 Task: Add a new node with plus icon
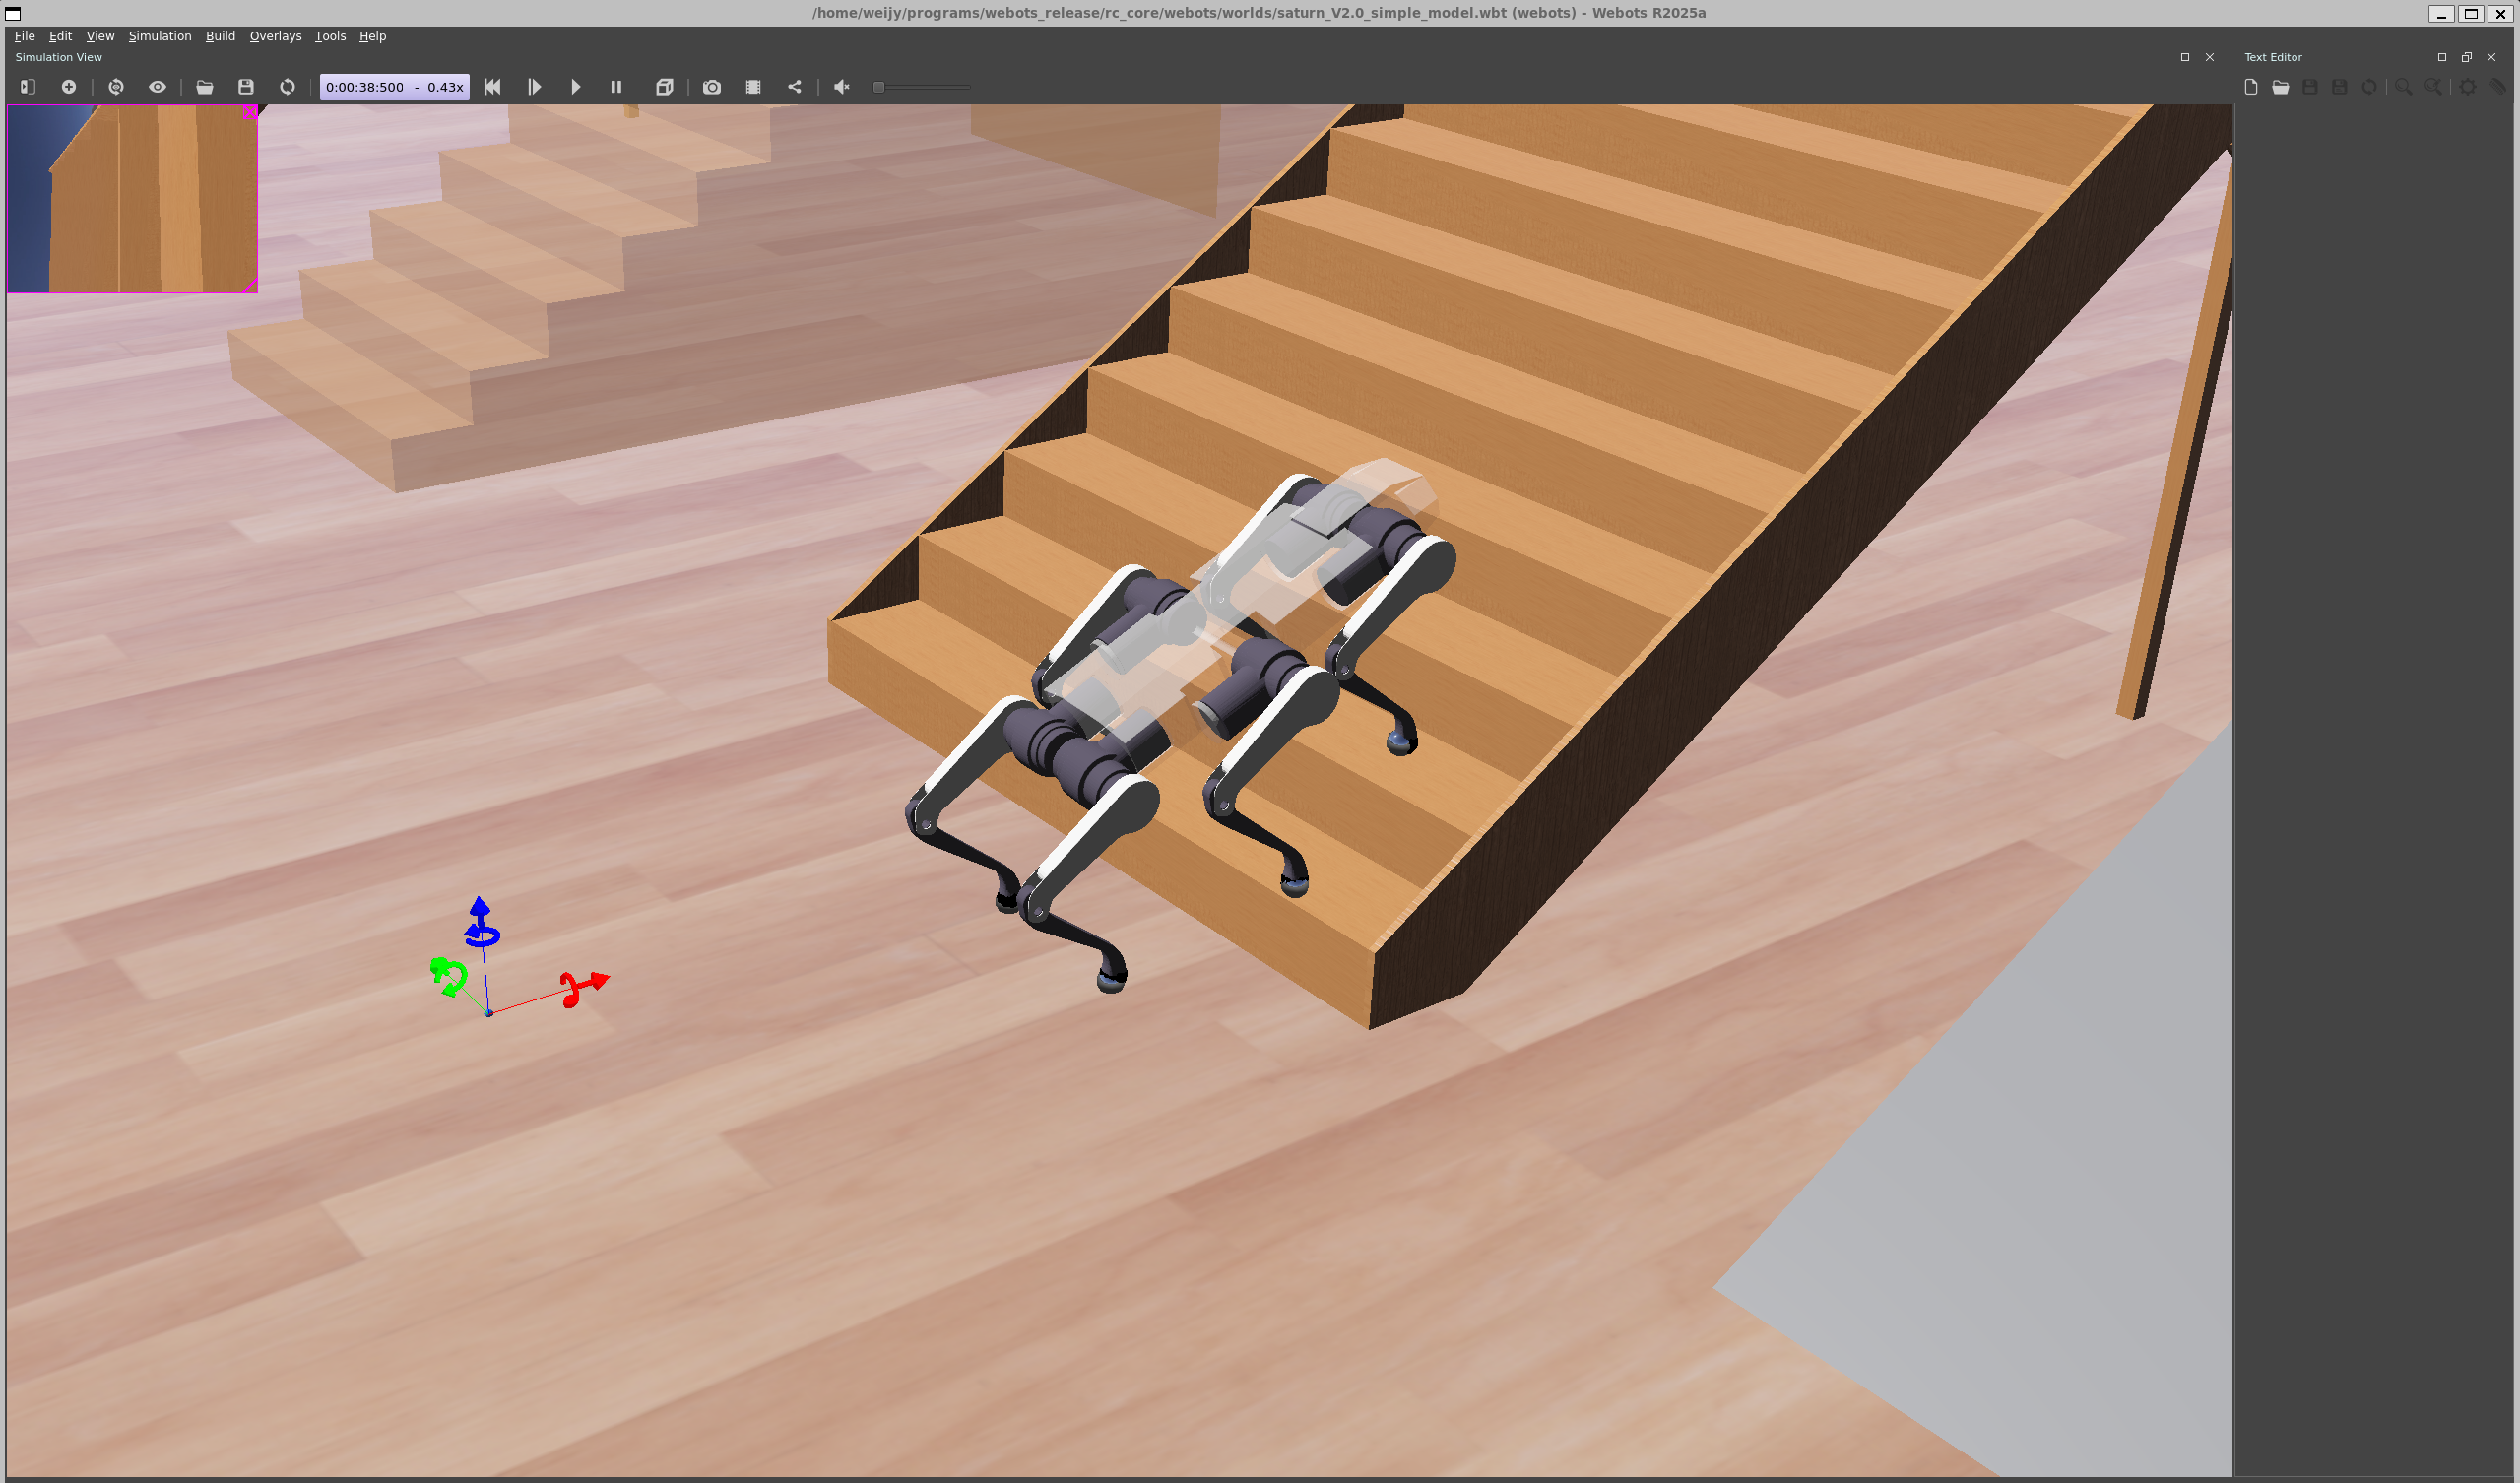point(68,87)
